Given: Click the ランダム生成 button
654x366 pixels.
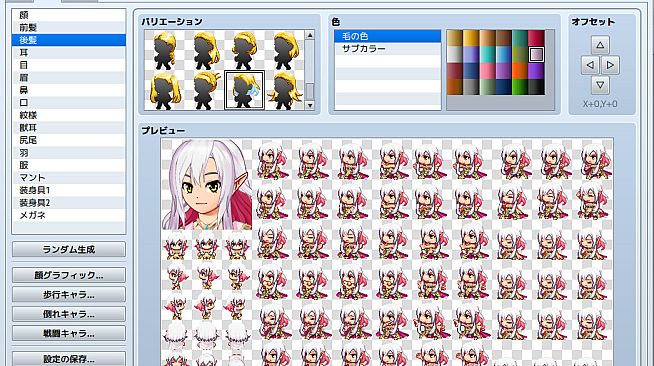Looking at the screenshot, I should click(69, 249).
